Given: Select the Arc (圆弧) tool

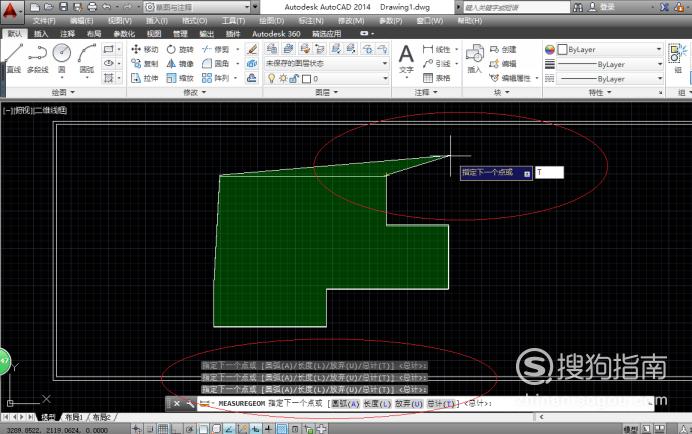Looking at the screenshot, I should click(x=86, y=58).
